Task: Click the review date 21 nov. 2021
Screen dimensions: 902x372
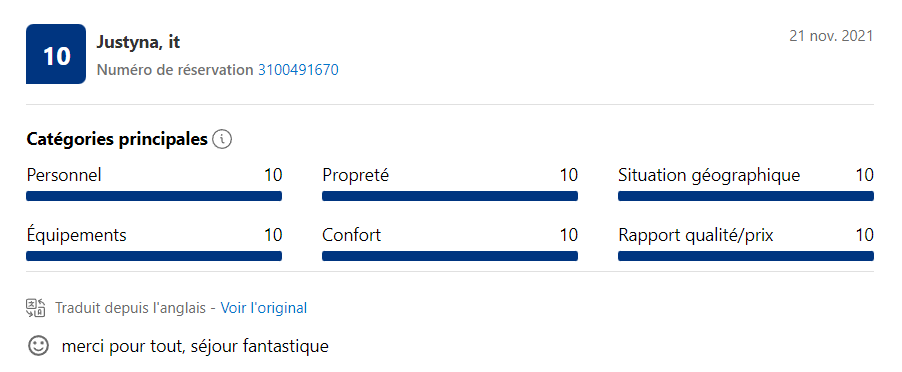Action: point(831,36)
